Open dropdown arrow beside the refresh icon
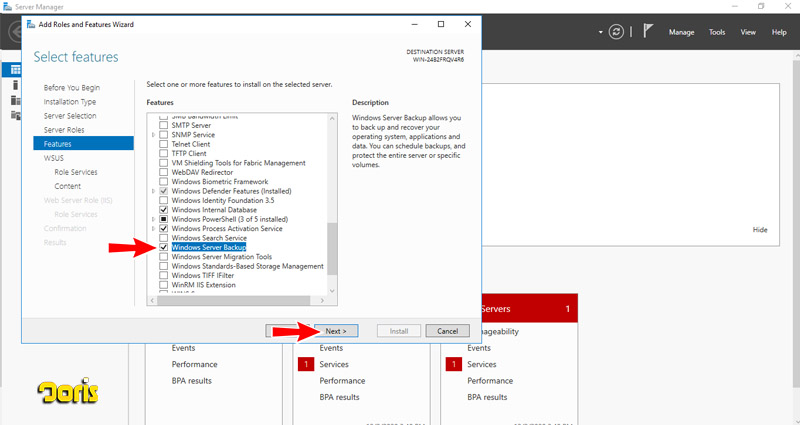Screen dimensions: 800x425 point(601,32)
